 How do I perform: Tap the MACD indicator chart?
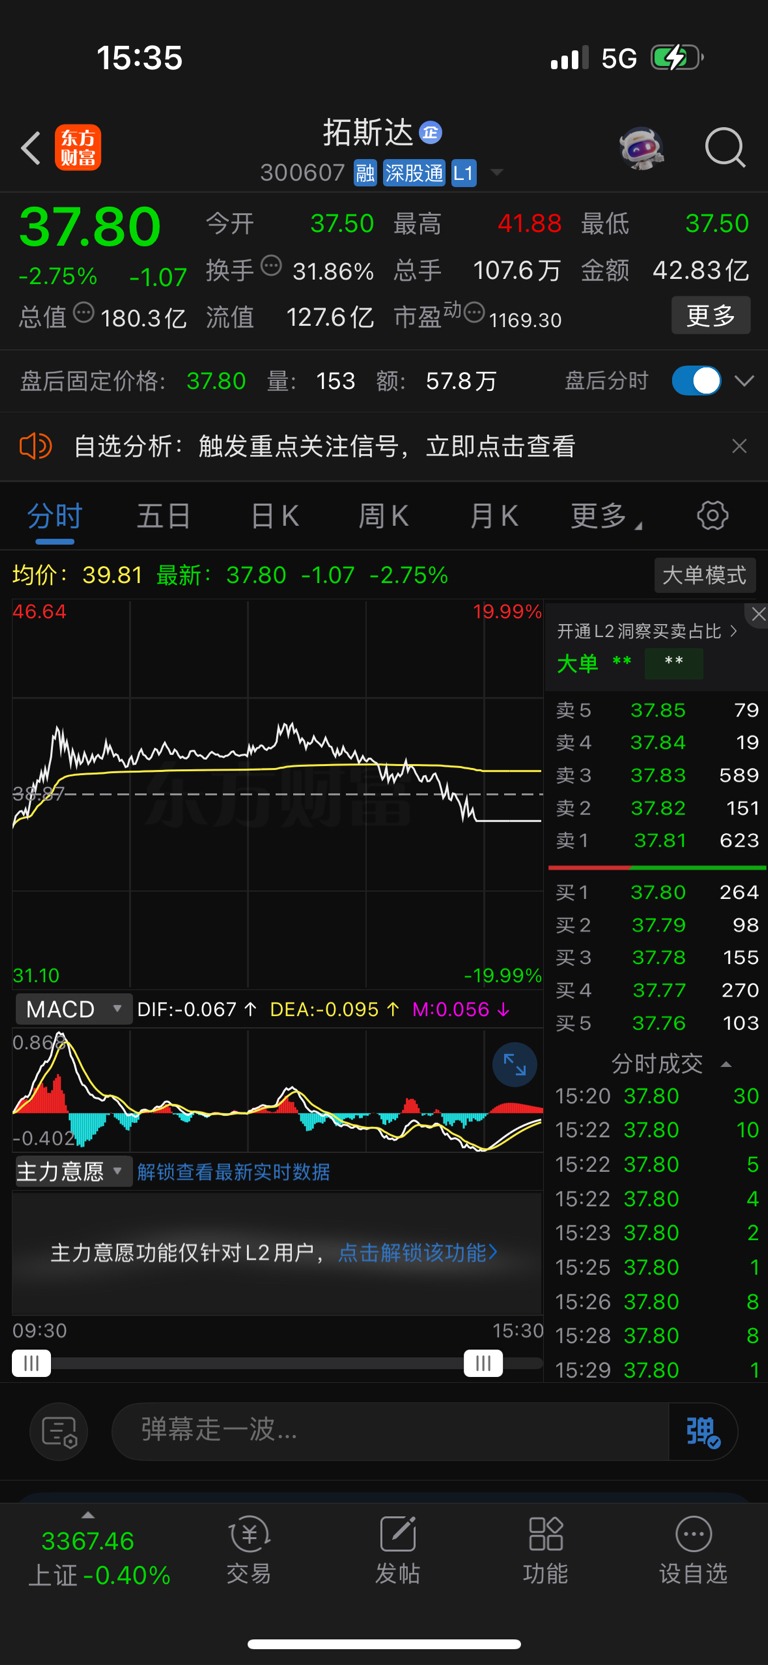(x=277, y=1090)
